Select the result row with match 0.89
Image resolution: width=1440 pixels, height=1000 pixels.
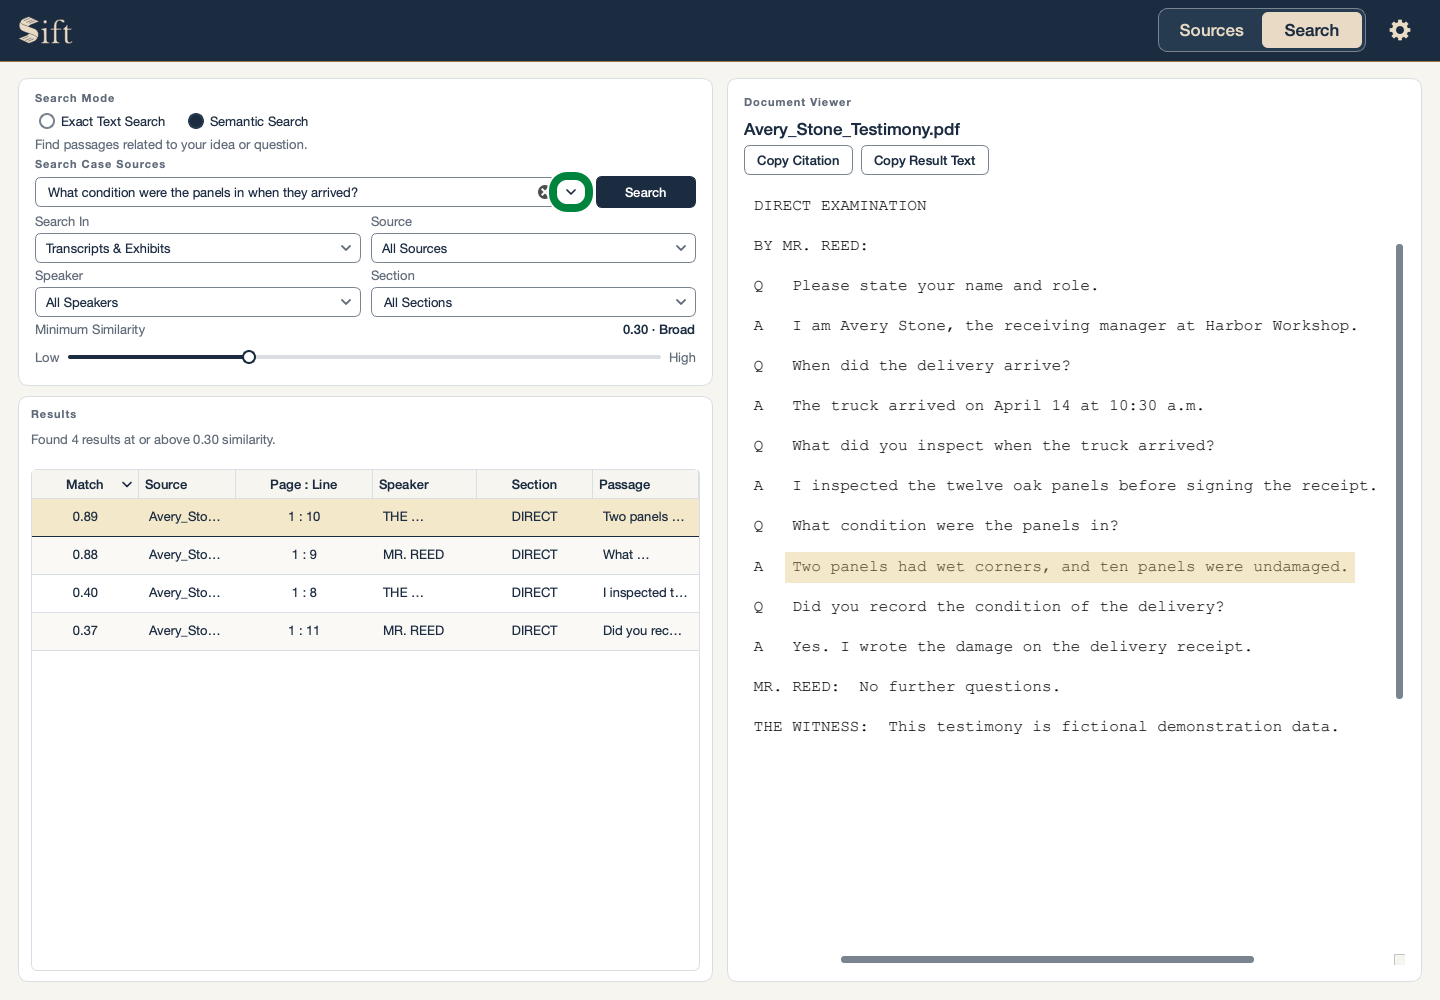click(365, 517)
